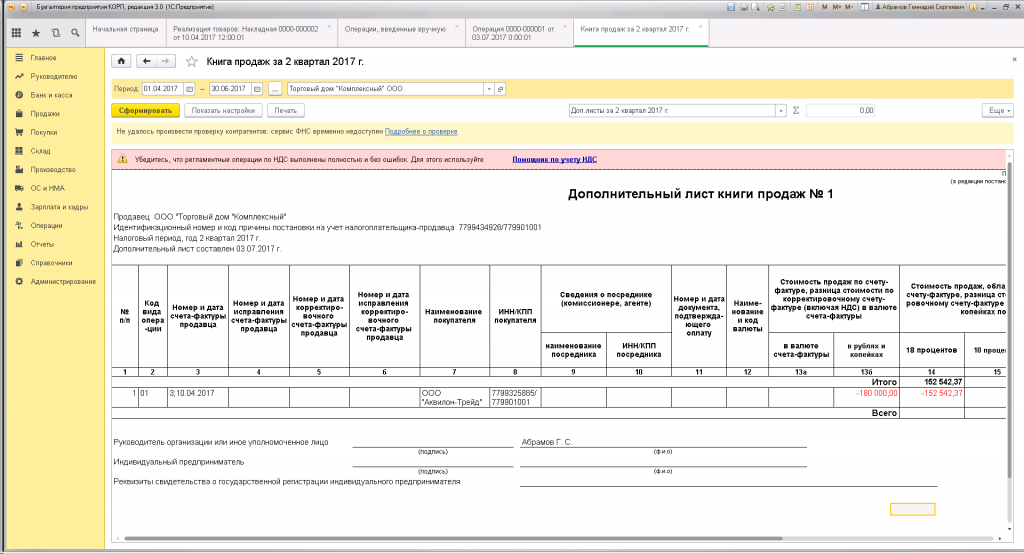Image resolution: width=1024 pixels, height=554 pixels.
Task: Open the Отчеты section in sidebar
Action: pos(42,244)
